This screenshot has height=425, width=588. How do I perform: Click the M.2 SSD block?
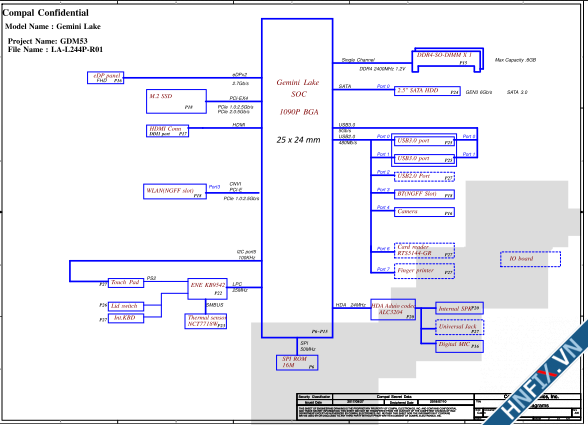pos(176,101)
